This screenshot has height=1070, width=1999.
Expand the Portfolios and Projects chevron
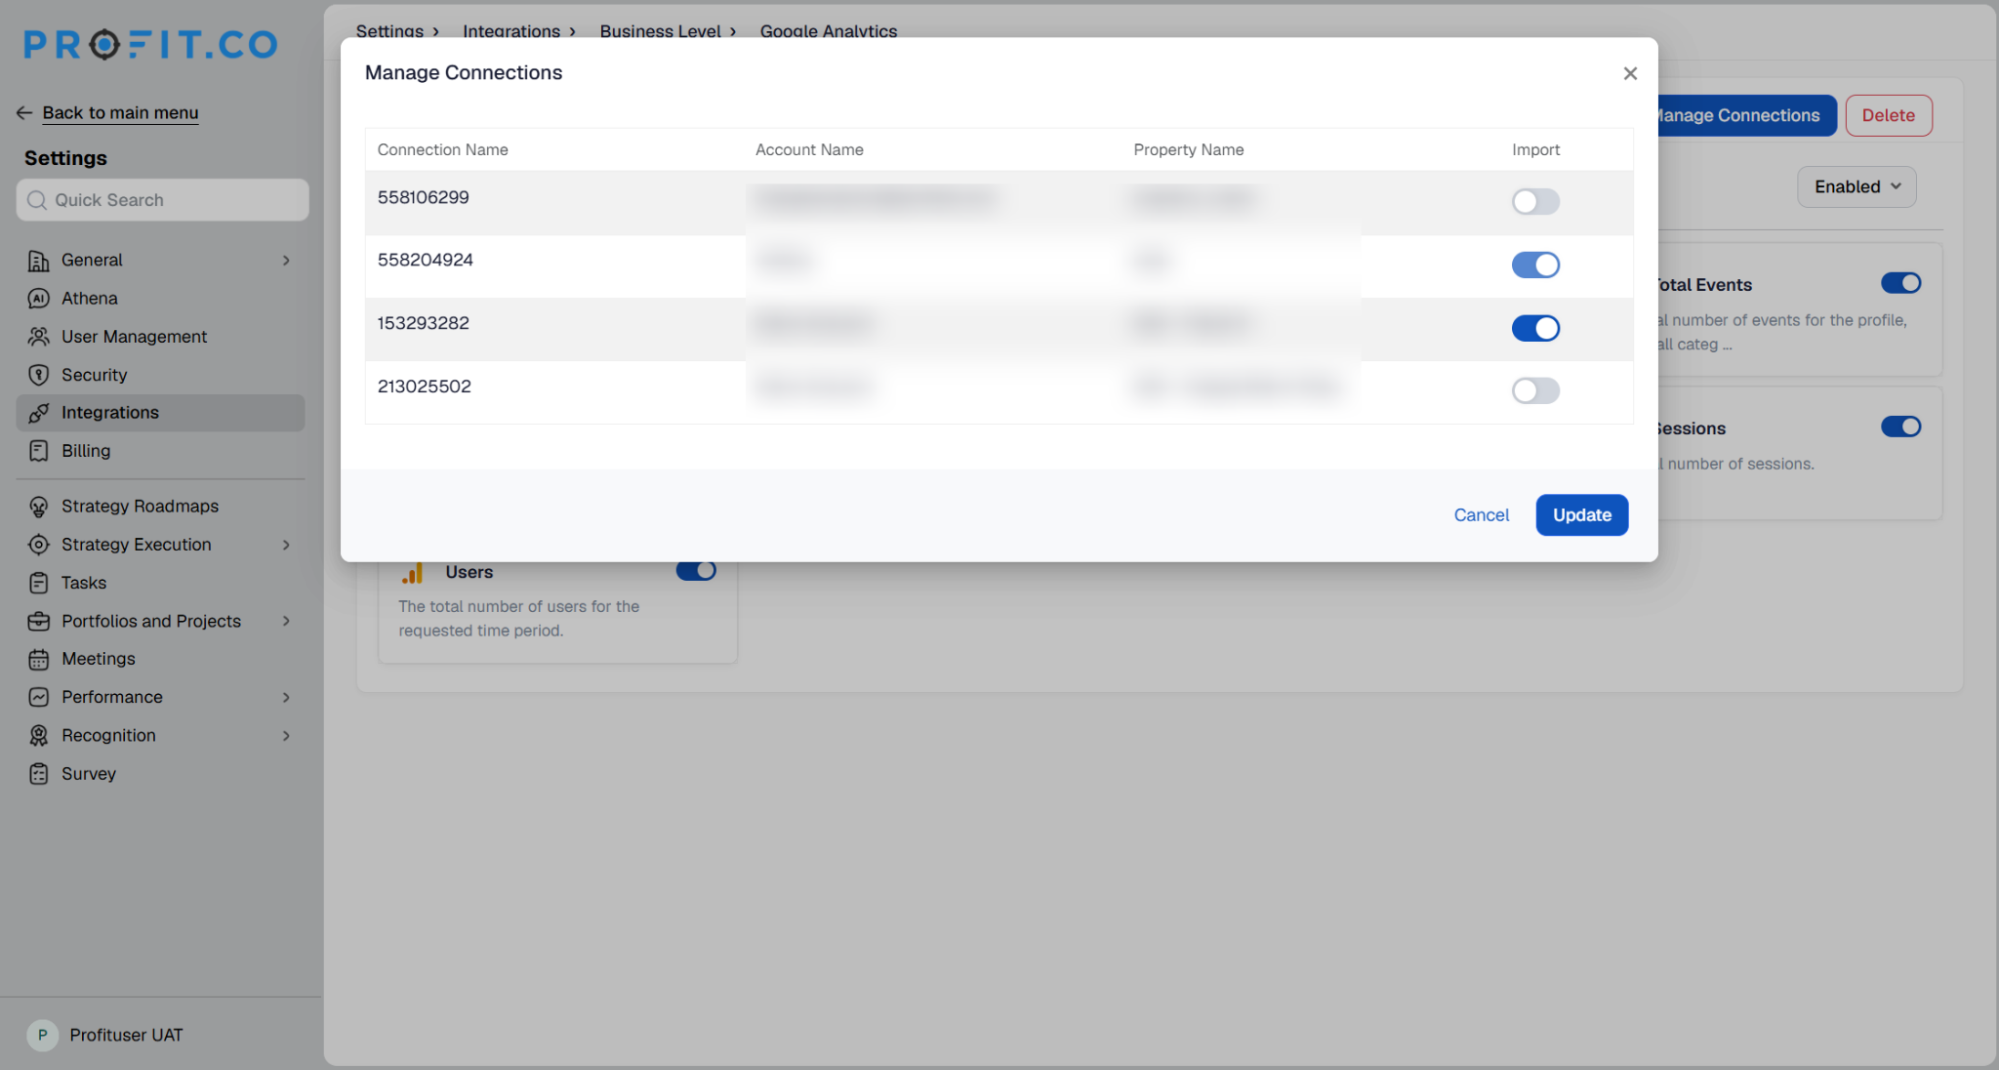(286, 621)
